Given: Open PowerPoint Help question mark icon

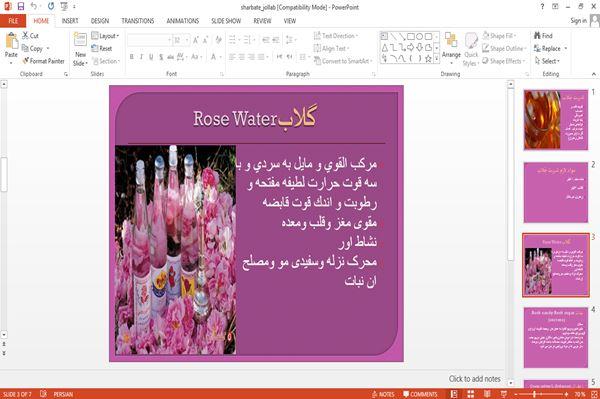Looking at the screenshot, I should pyautogui.click(x=542, y=6).
